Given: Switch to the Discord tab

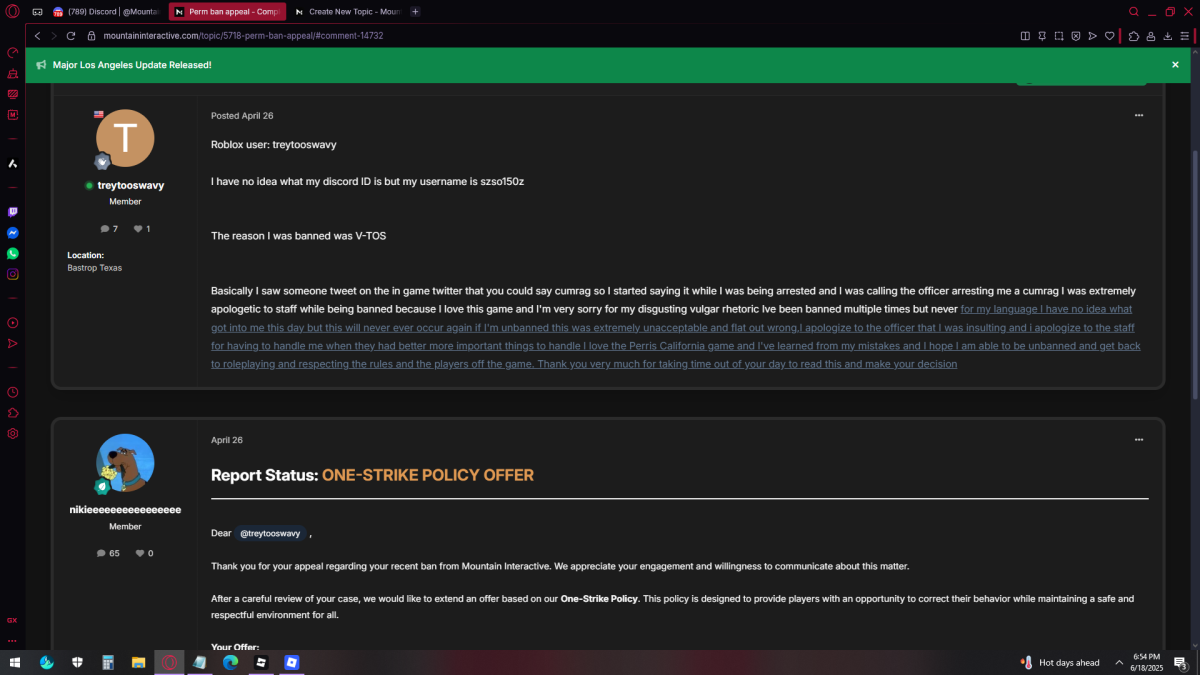Looking at the screenshot, I should (105, 12).
